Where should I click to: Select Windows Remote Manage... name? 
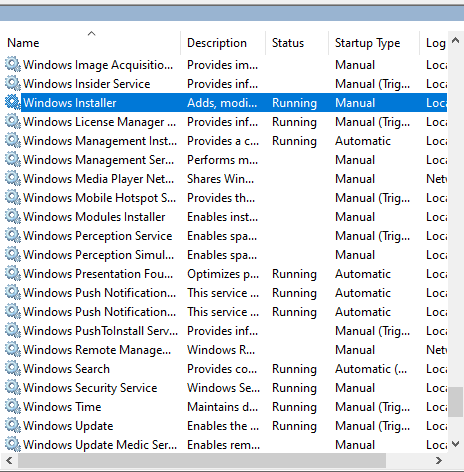[x=97, y=350]
